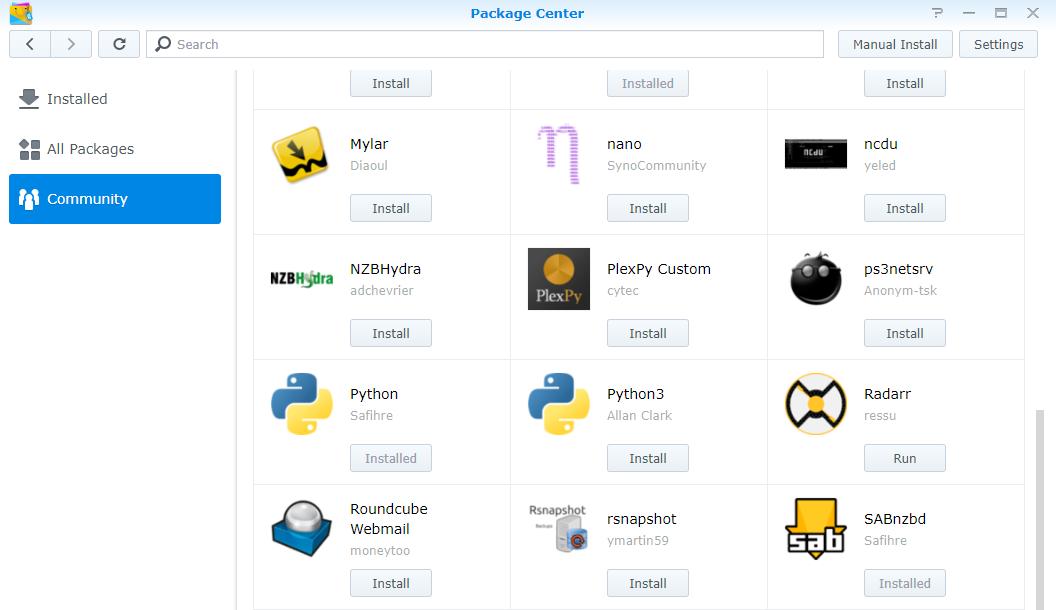Click the PlexPy Custom icon
Viewport: 1056px width, 610px height.
[558, 279]
